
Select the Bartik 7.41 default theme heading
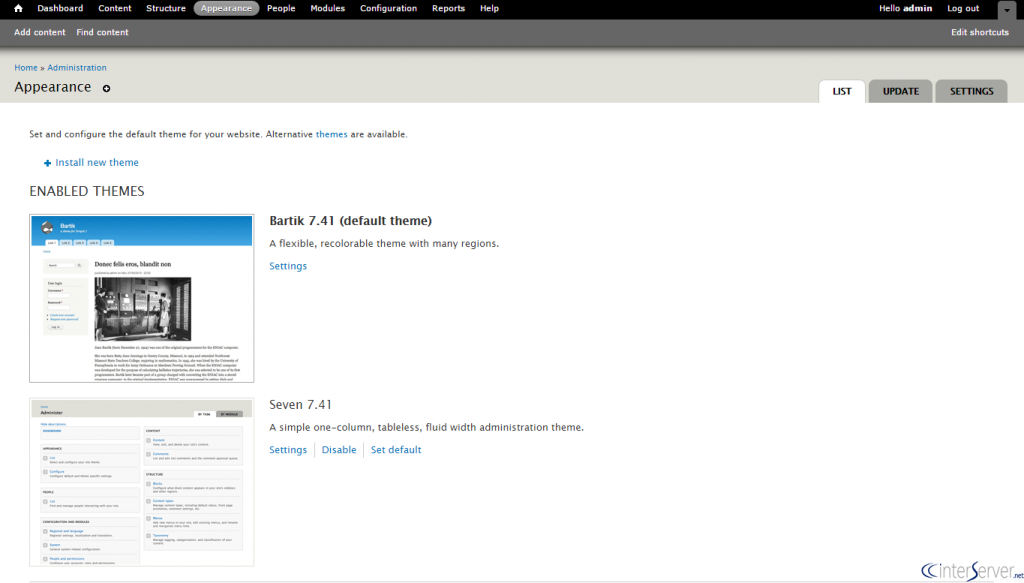[351, 221]
